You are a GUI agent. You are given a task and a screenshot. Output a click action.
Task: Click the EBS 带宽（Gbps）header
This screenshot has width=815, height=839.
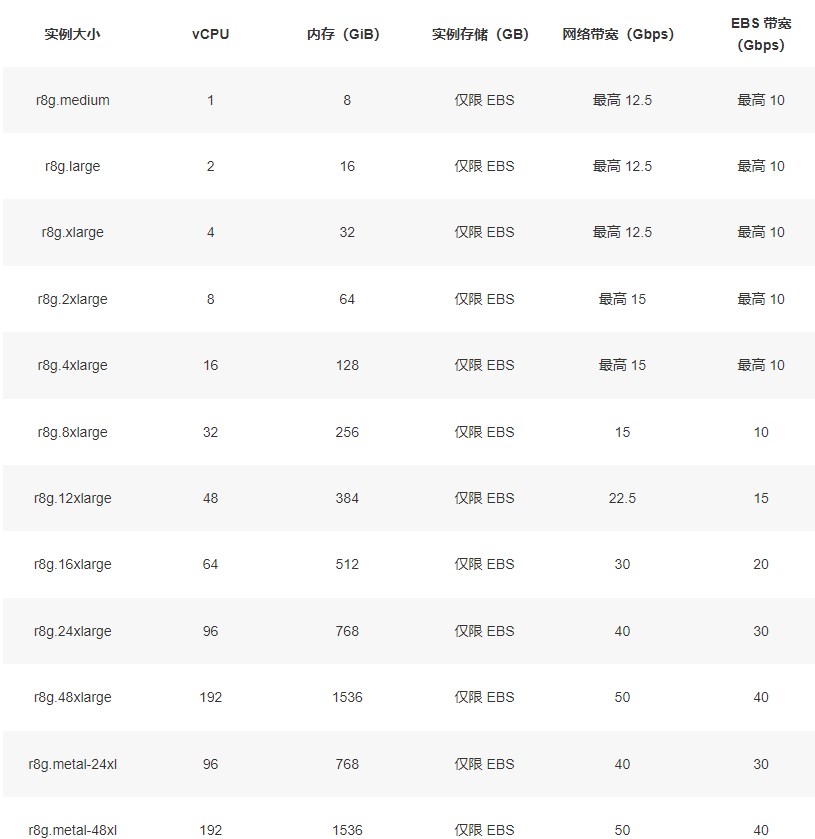point(761,34)
